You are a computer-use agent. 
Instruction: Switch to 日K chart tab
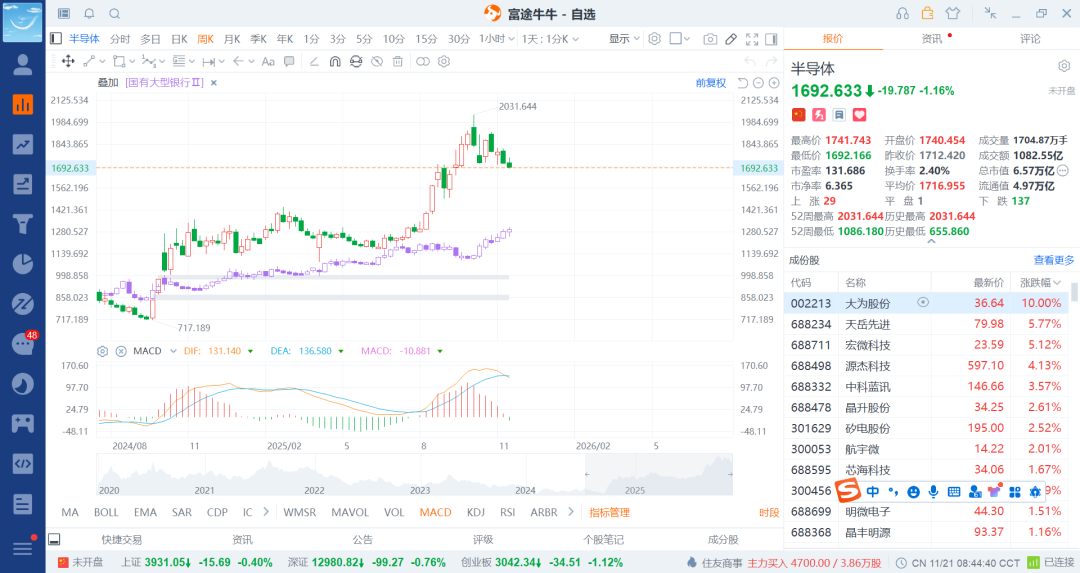pyautogui.click(x=179, y=39)
